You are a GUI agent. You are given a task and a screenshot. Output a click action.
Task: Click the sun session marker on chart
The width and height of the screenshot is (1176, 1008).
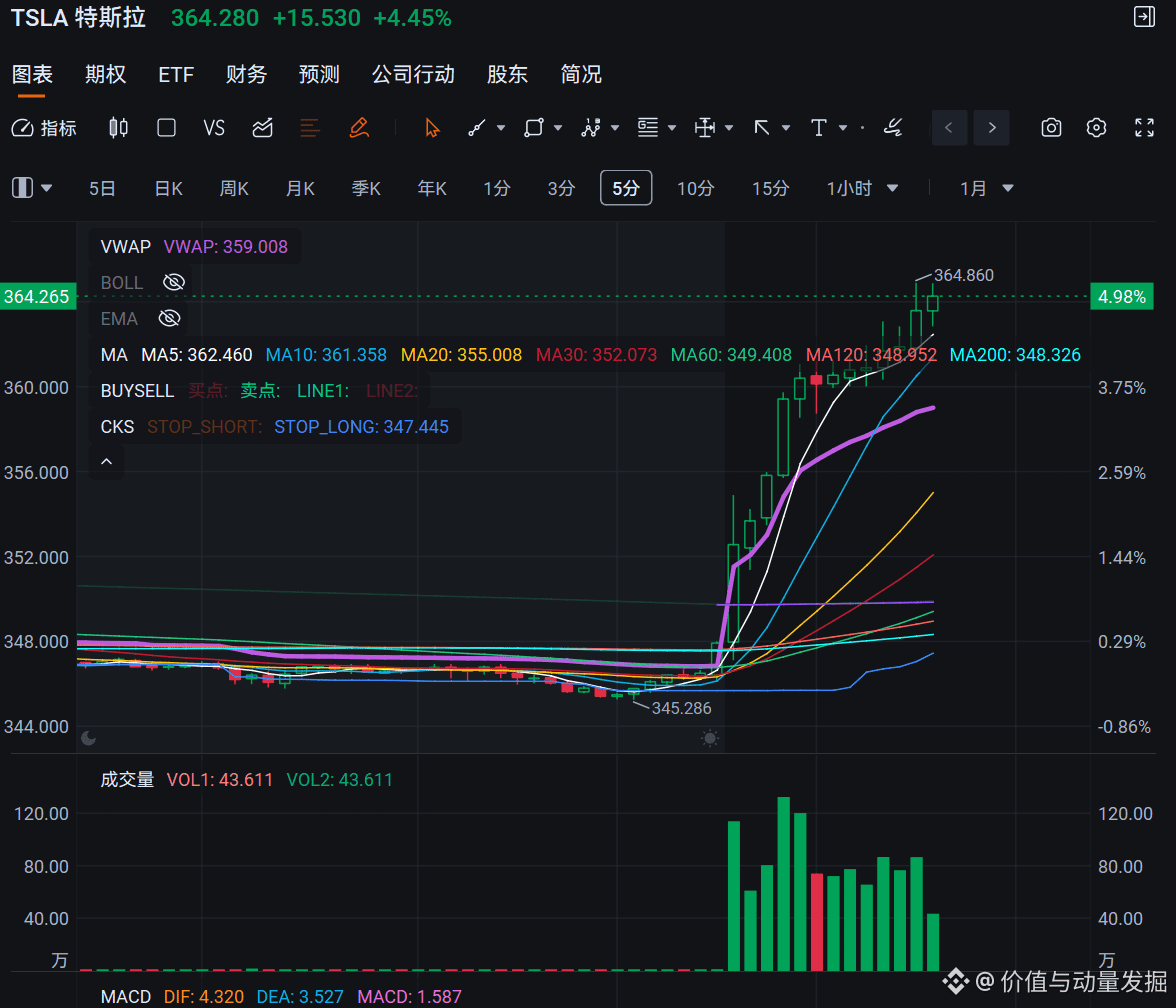[710, 738]
